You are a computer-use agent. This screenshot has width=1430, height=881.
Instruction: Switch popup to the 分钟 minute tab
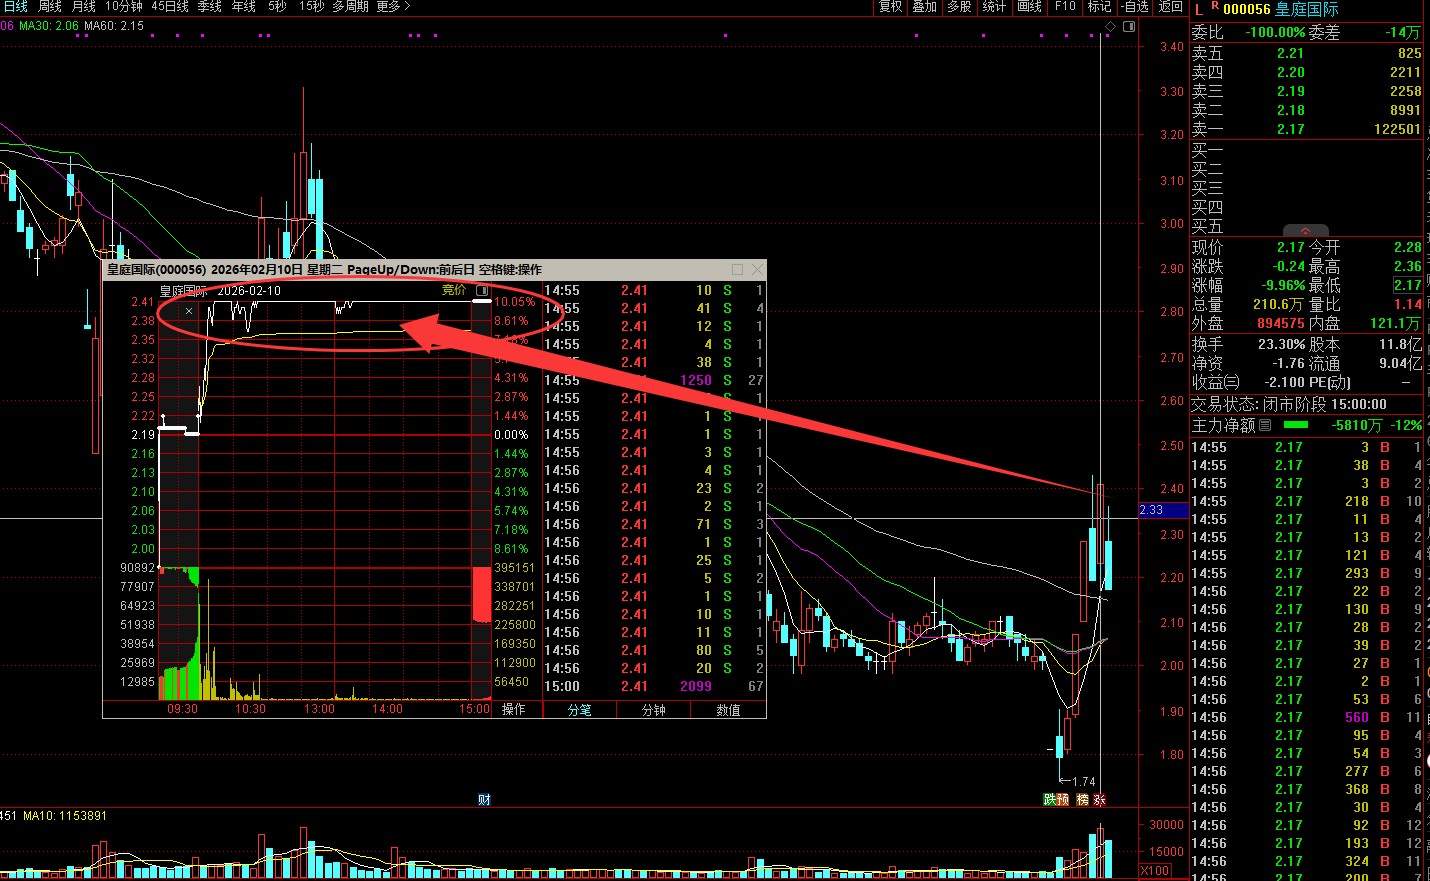pyautogui.click(x=653, y=710)
